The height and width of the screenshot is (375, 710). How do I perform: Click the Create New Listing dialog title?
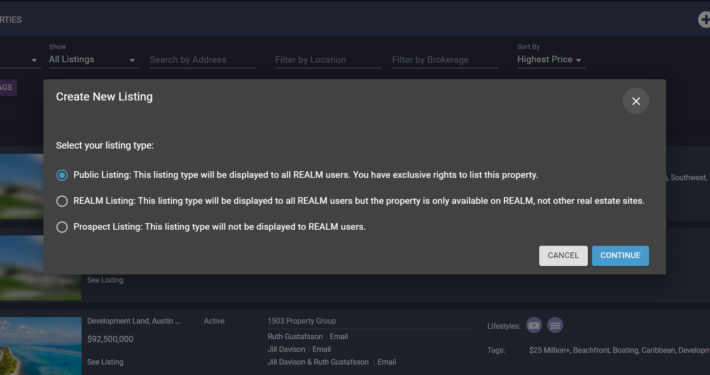[x=104, y=97]
